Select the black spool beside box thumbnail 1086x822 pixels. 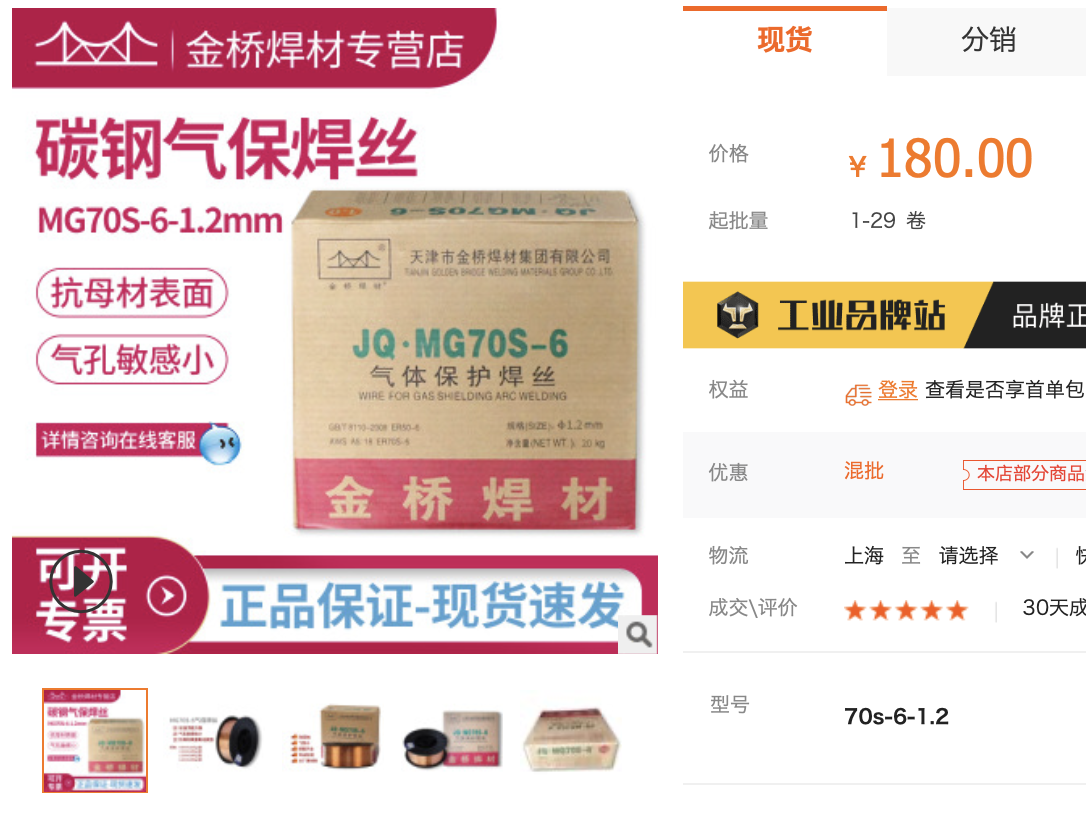click(452, 740)
